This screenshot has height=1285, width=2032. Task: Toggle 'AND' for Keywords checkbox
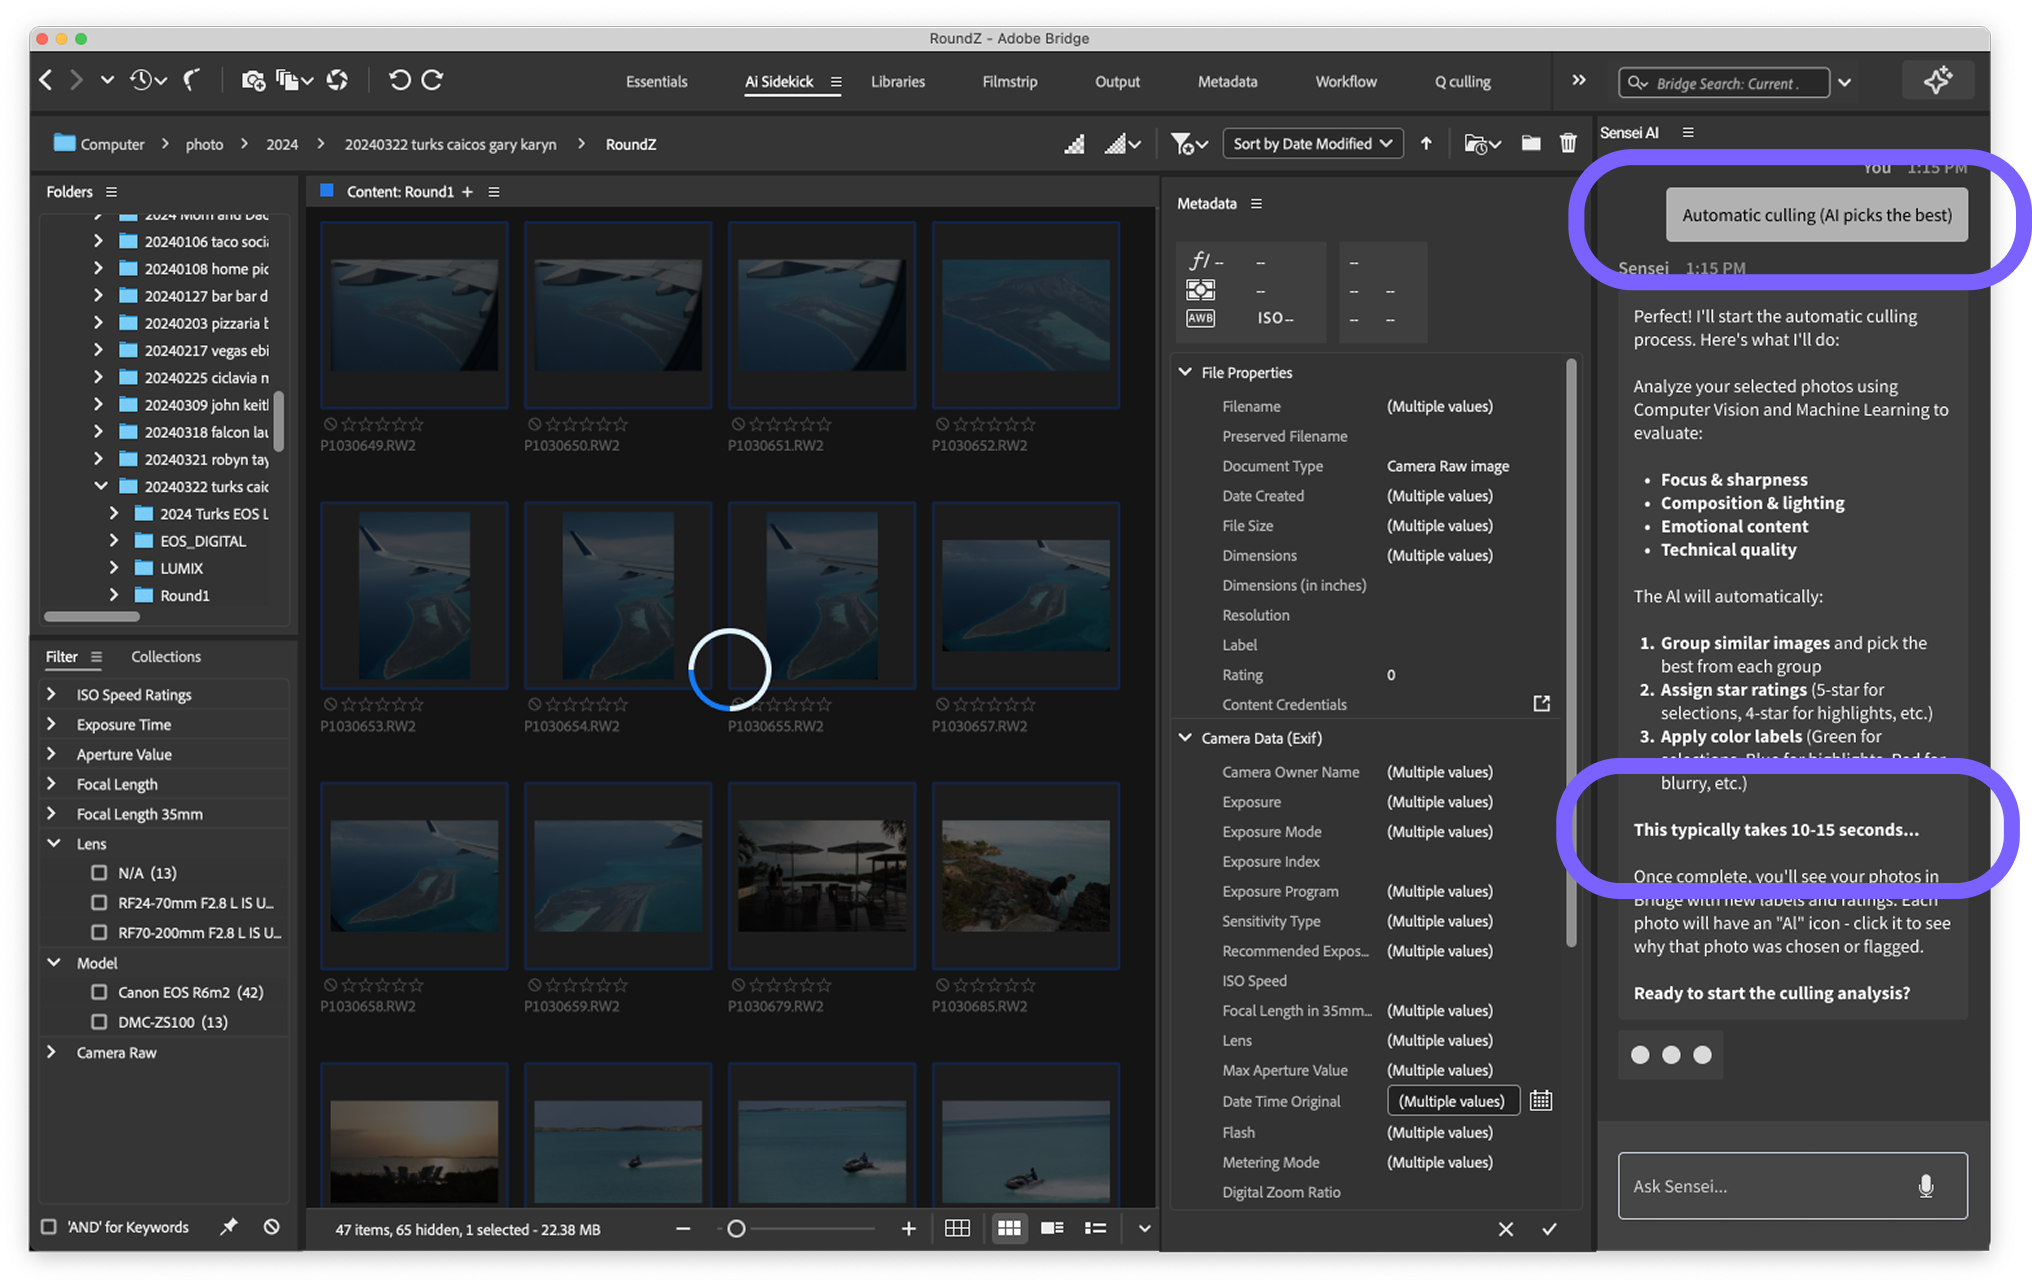click(x=48, y=1227)
